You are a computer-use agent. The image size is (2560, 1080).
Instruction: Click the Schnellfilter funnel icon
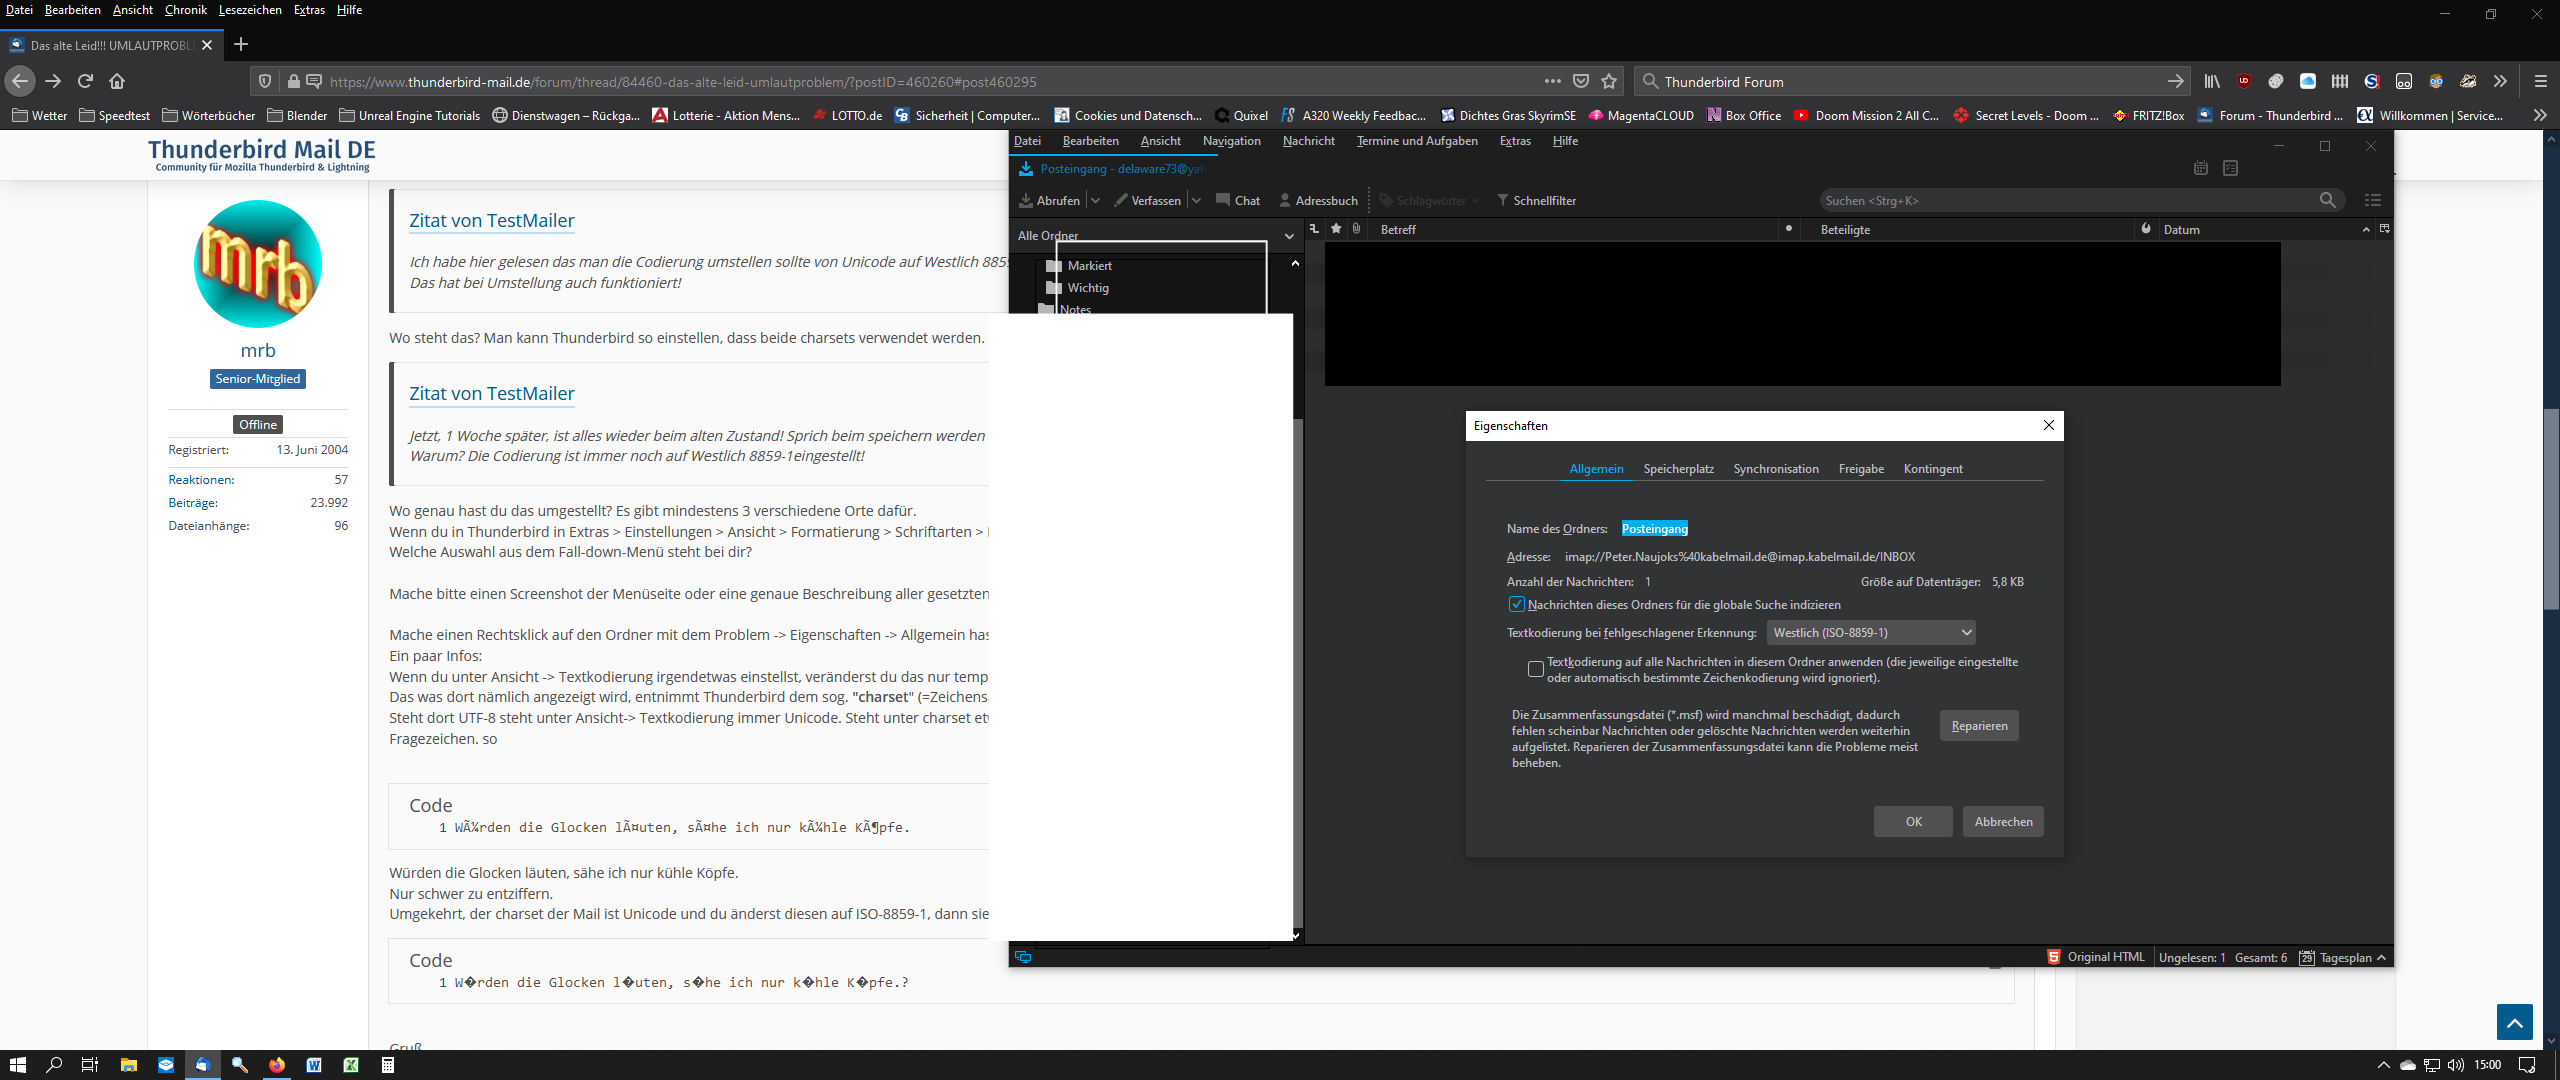click(1502, 201)
